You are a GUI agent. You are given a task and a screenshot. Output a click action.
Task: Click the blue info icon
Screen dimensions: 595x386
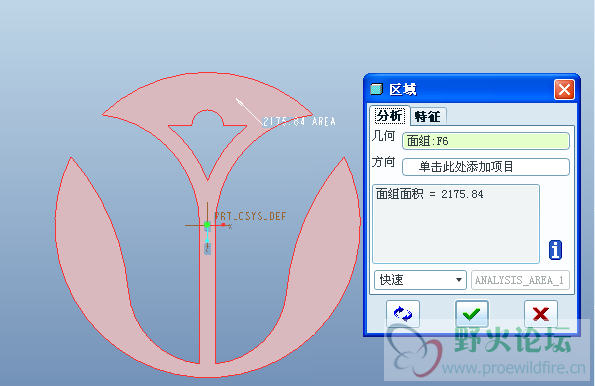555,250
